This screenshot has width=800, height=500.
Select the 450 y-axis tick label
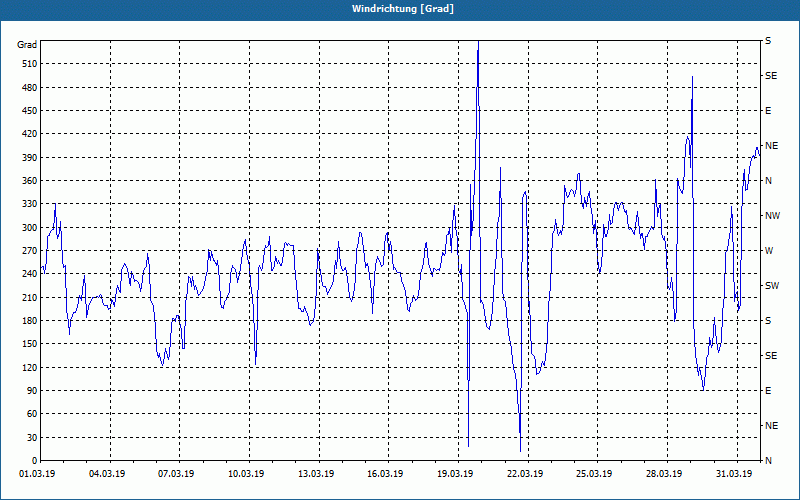(x=30, y=111)
